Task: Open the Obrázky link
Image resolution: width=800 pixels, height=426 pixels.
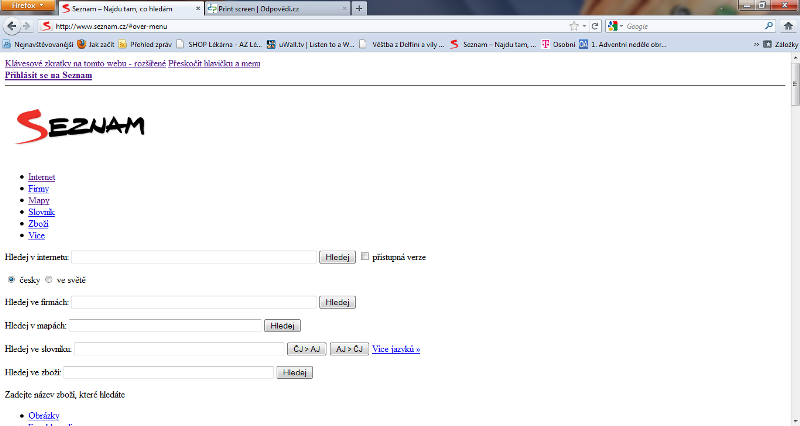Action: pyautogui.click(x=44, y=416)
